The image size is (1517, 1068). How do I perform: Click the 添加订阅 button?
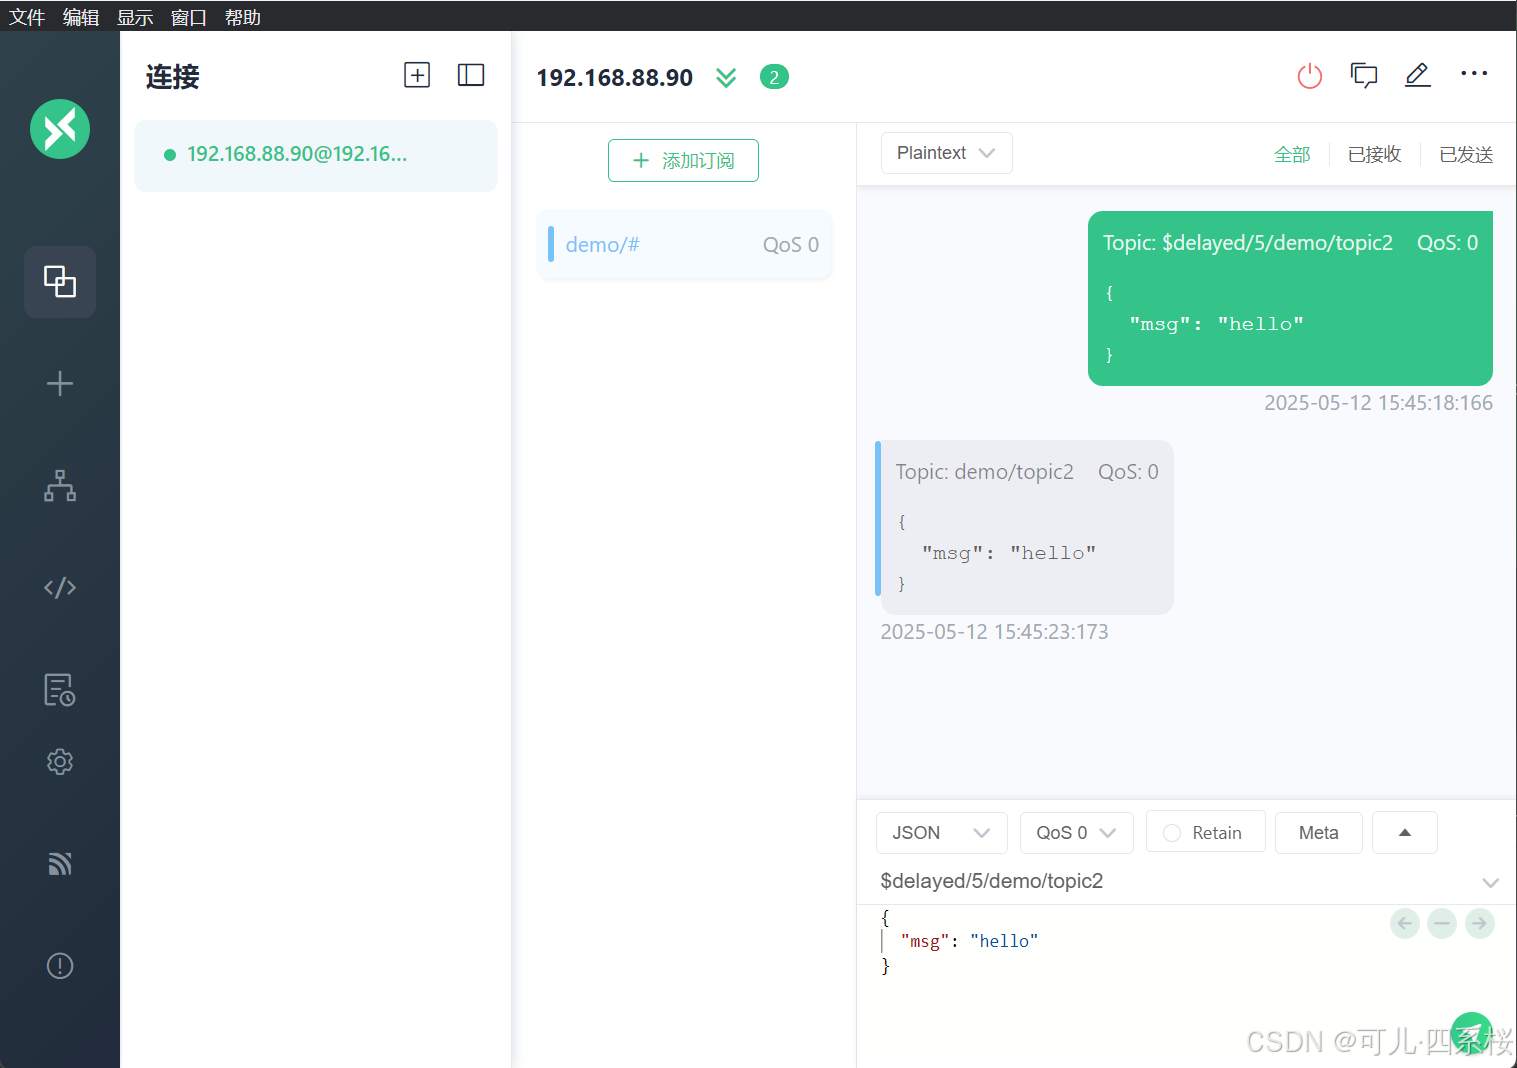click(x=684, y=160)
